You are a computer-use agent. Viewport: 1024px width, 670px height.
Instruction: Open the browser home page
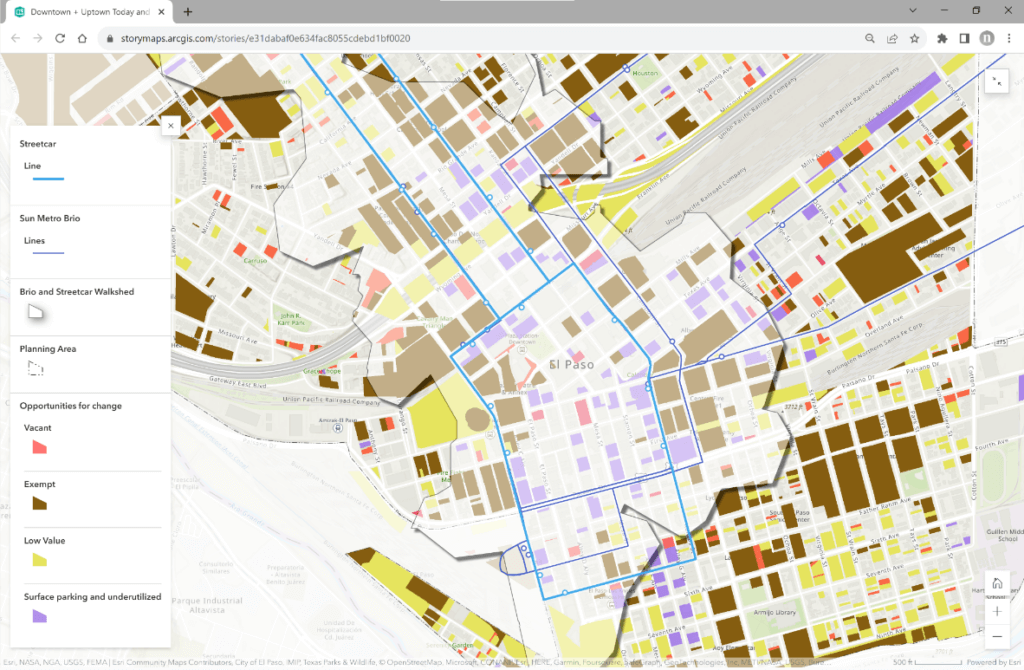[82, 39]
